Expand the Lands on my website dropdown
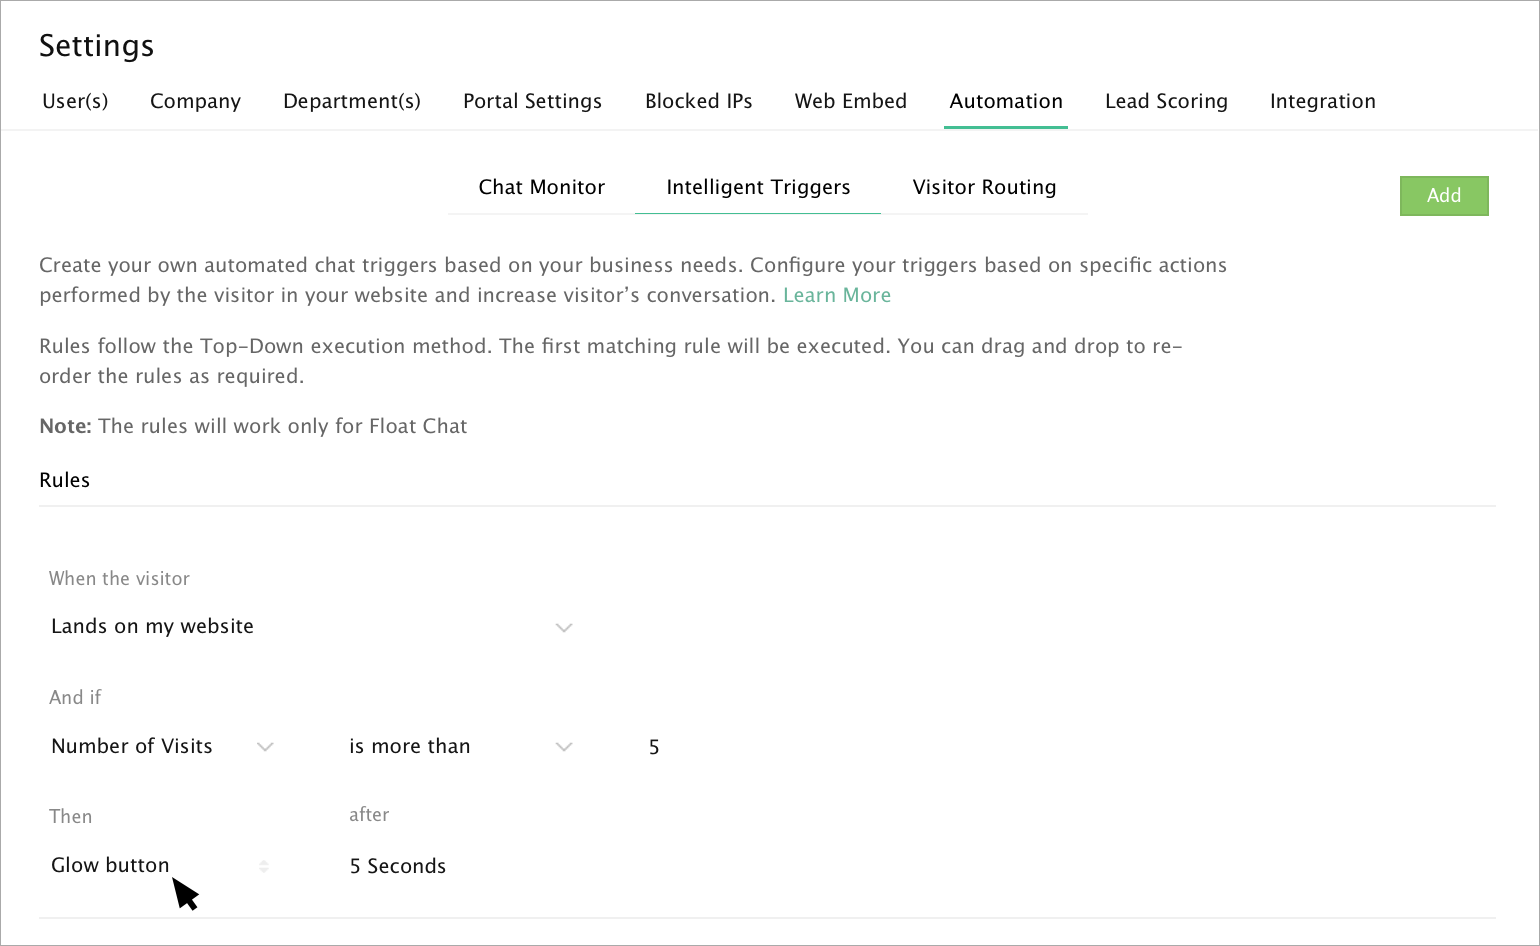This screenshot has width=1540, height=946. pos(310,627)
